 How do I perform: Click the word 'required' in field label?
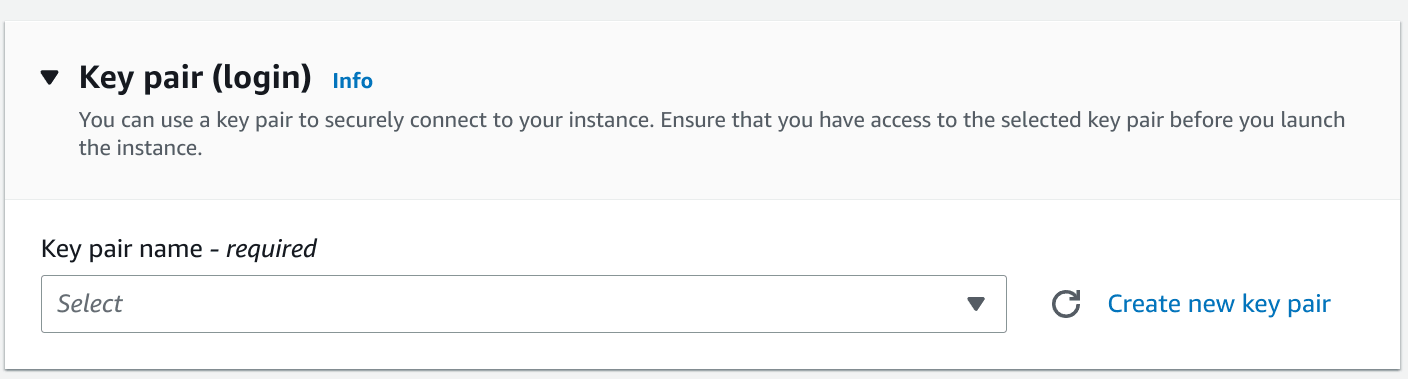click(271, 249)
